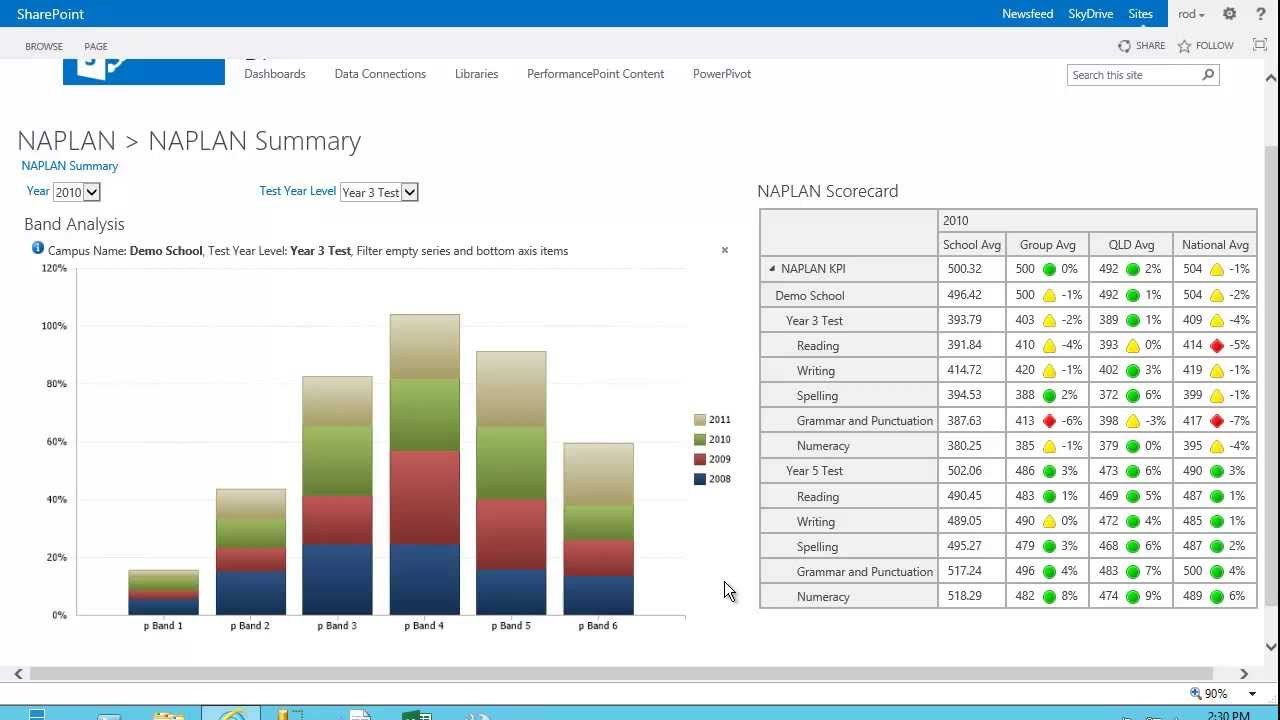Click the zoom magnifier icon in status bar
The width and height of the screenshot is (1280, 720).
(x=1197, y=693)
